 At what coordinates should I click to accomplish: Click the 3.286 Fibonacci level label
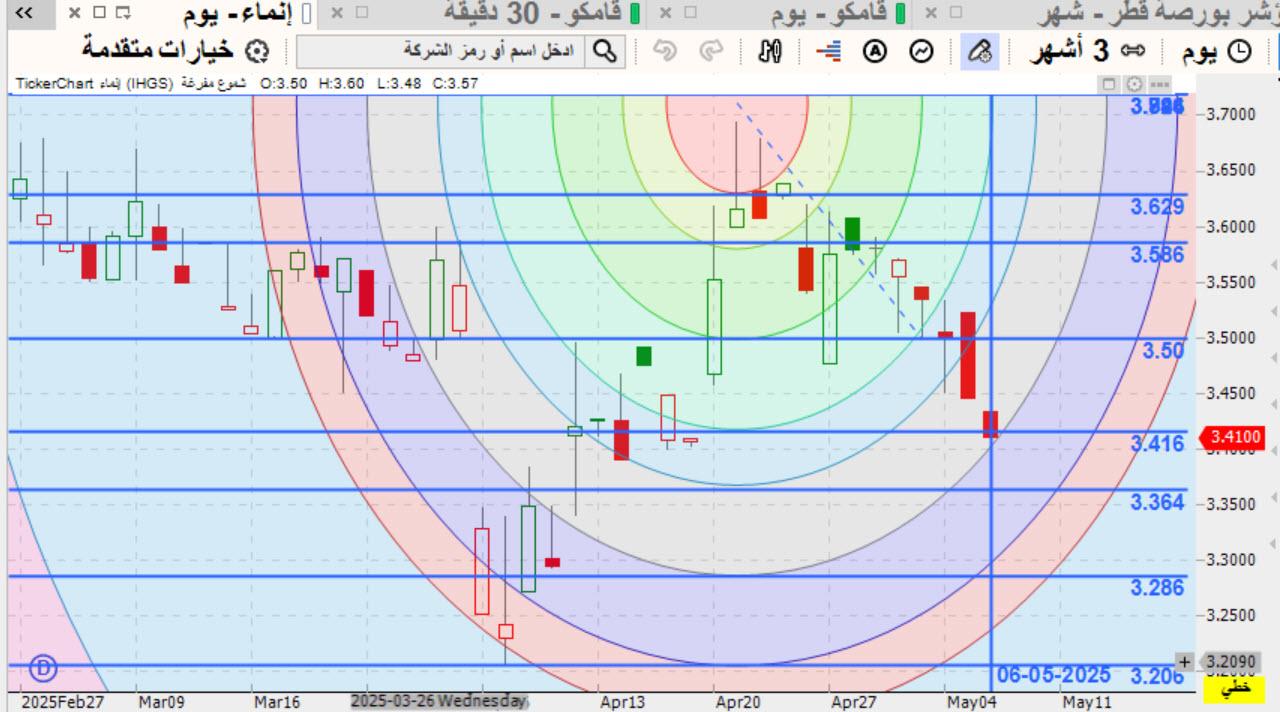pyautogui.click(x=1157, y=588)
